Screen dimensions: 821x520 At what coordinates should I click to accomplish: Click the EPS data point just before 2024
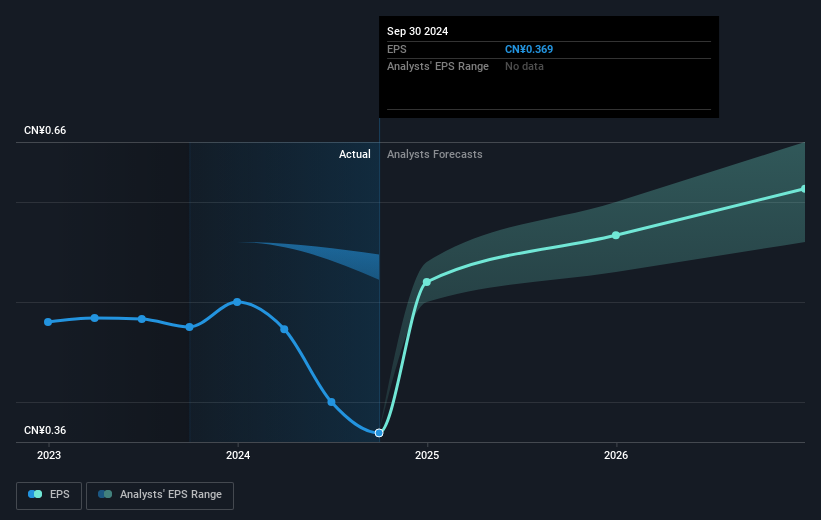(190, 327)
